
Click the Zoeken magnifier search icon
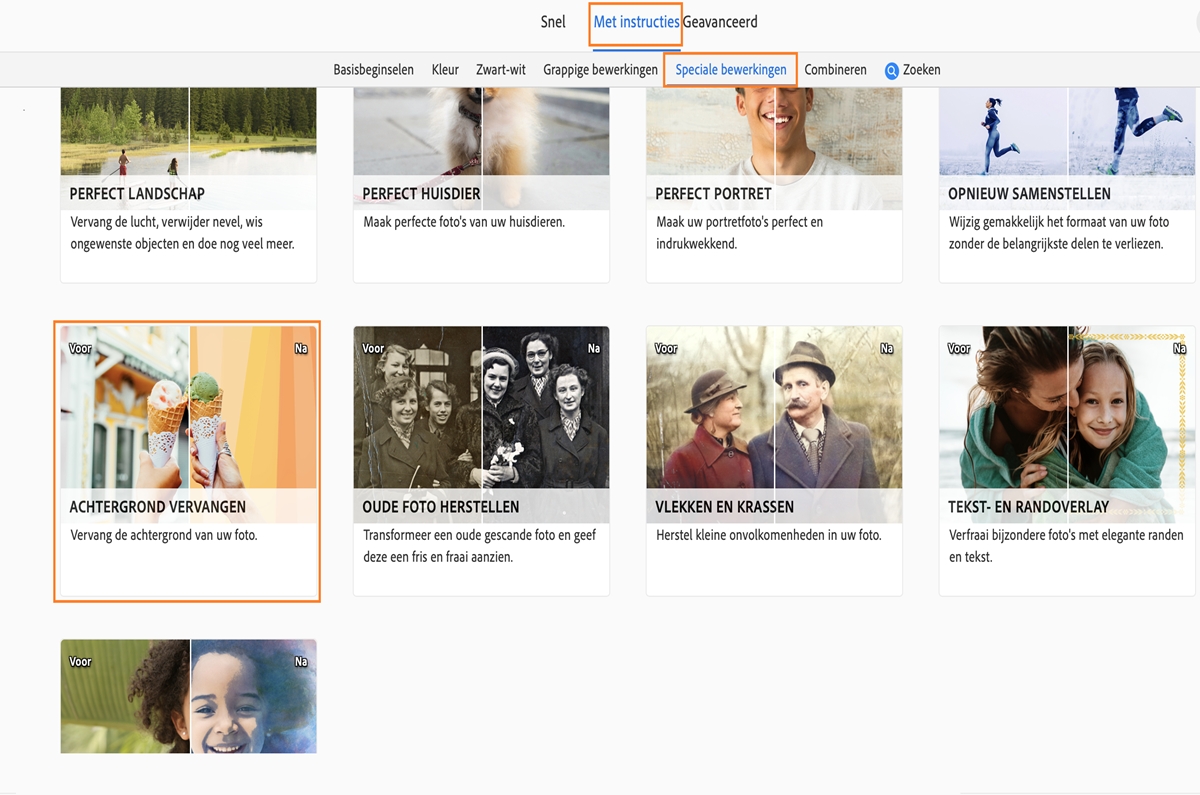(x=891, y=69)
